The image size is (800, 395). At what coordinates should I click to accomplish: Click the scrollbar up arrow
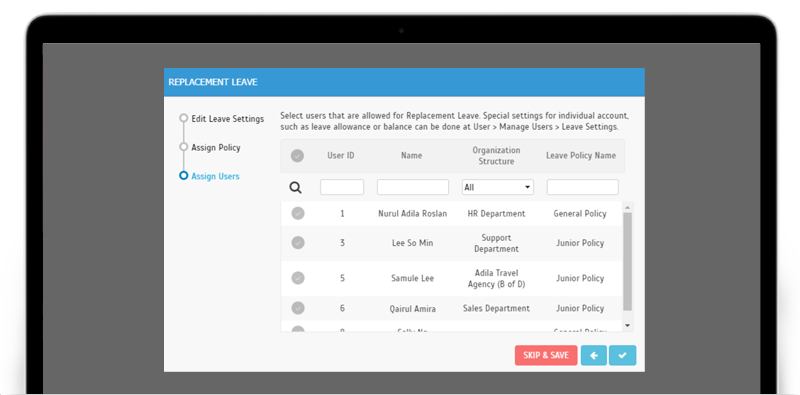click(628, 207)
